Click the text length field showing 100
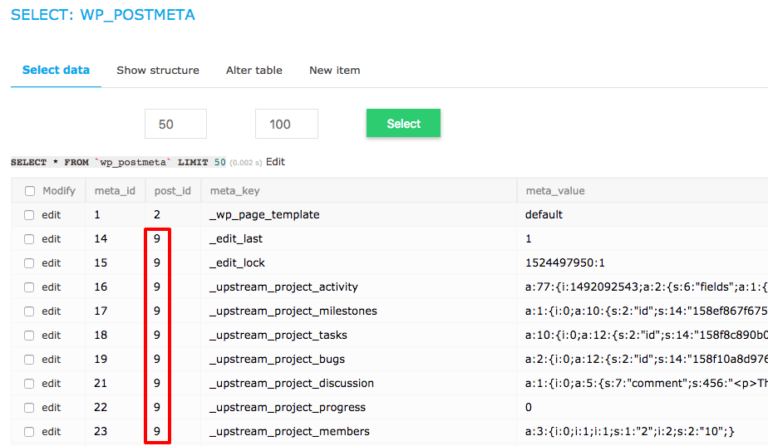The height and width of the screenshot is (446, 768). (286, 124)
